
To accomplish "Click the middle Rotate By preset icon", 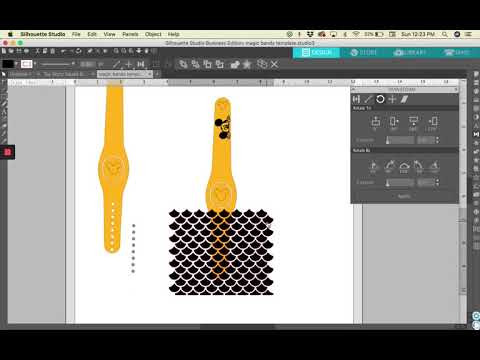I will click(x=404, y=166).
